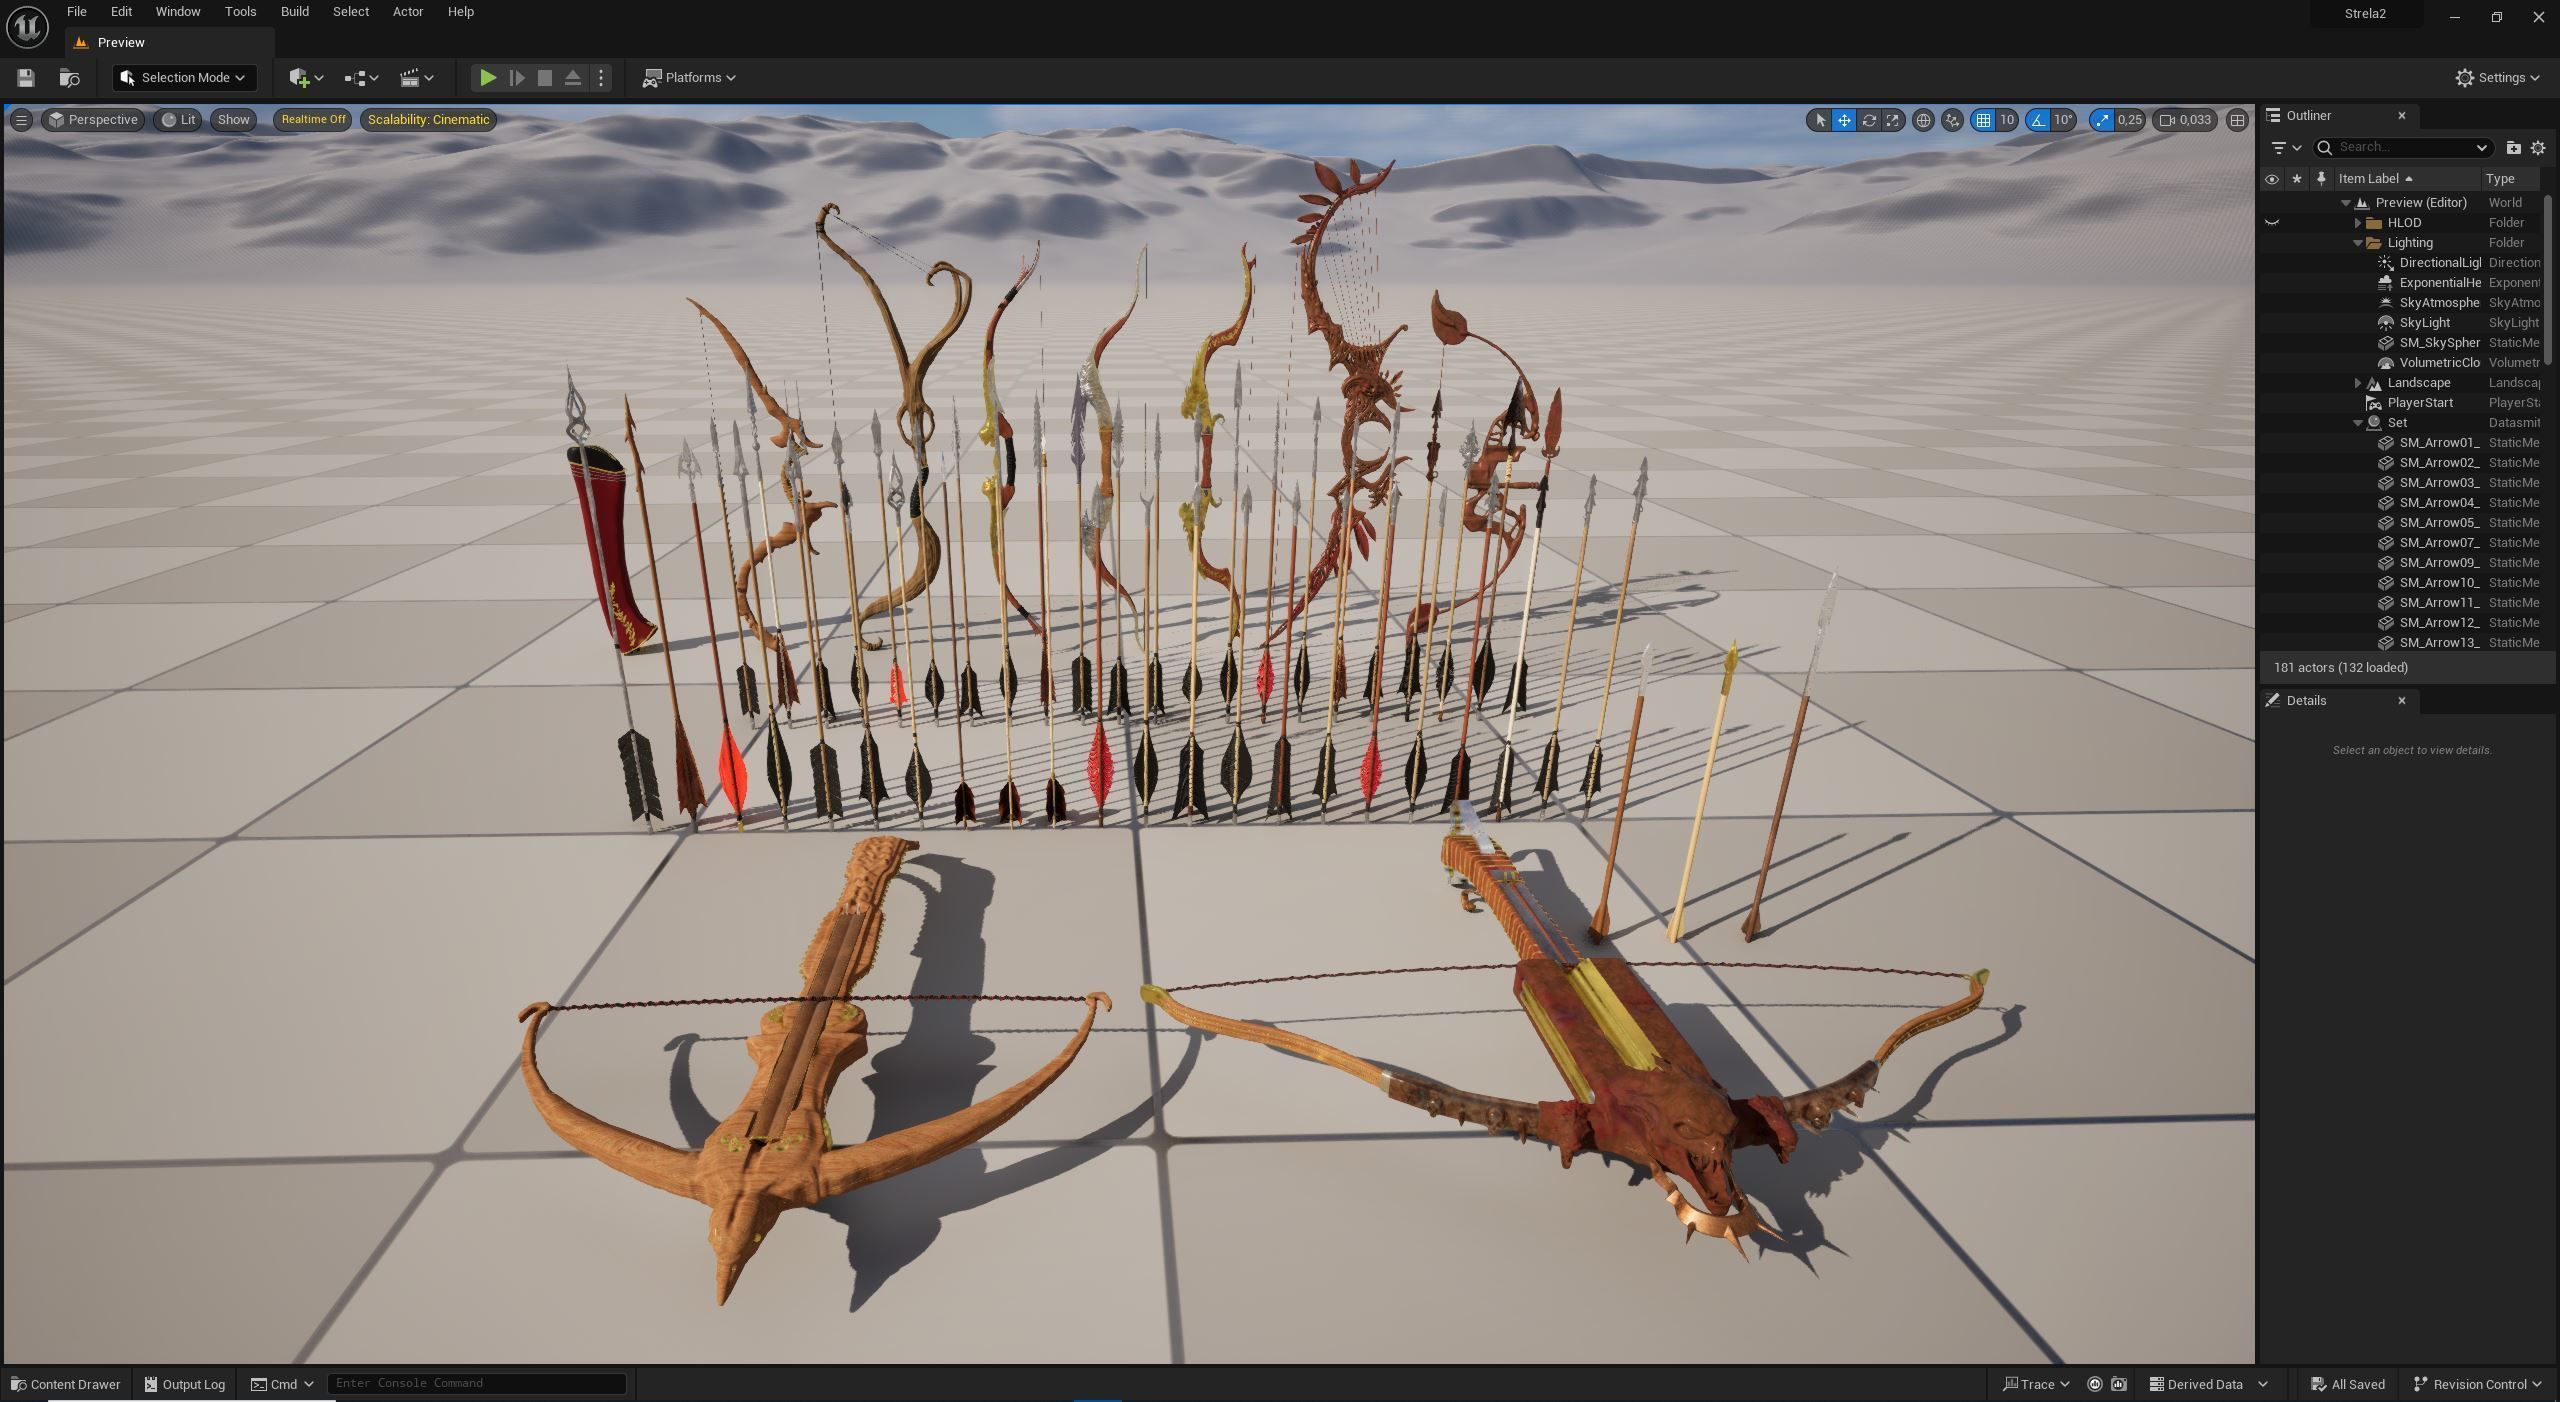Image resolution: width=2560 pixels, height=1402 pixels.
Task: Expand the Landscape item in Outliner
Action: 2358,383
